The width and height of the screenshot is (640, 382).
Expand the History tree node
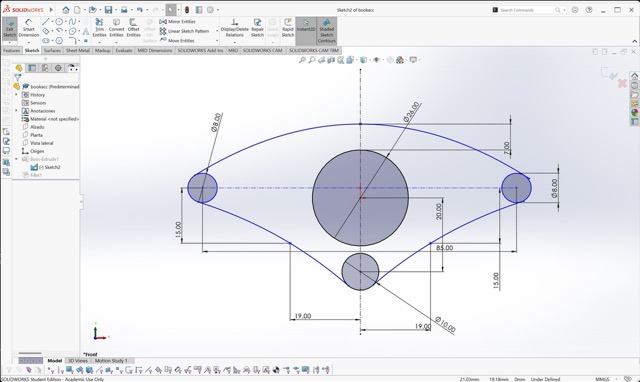16,95
